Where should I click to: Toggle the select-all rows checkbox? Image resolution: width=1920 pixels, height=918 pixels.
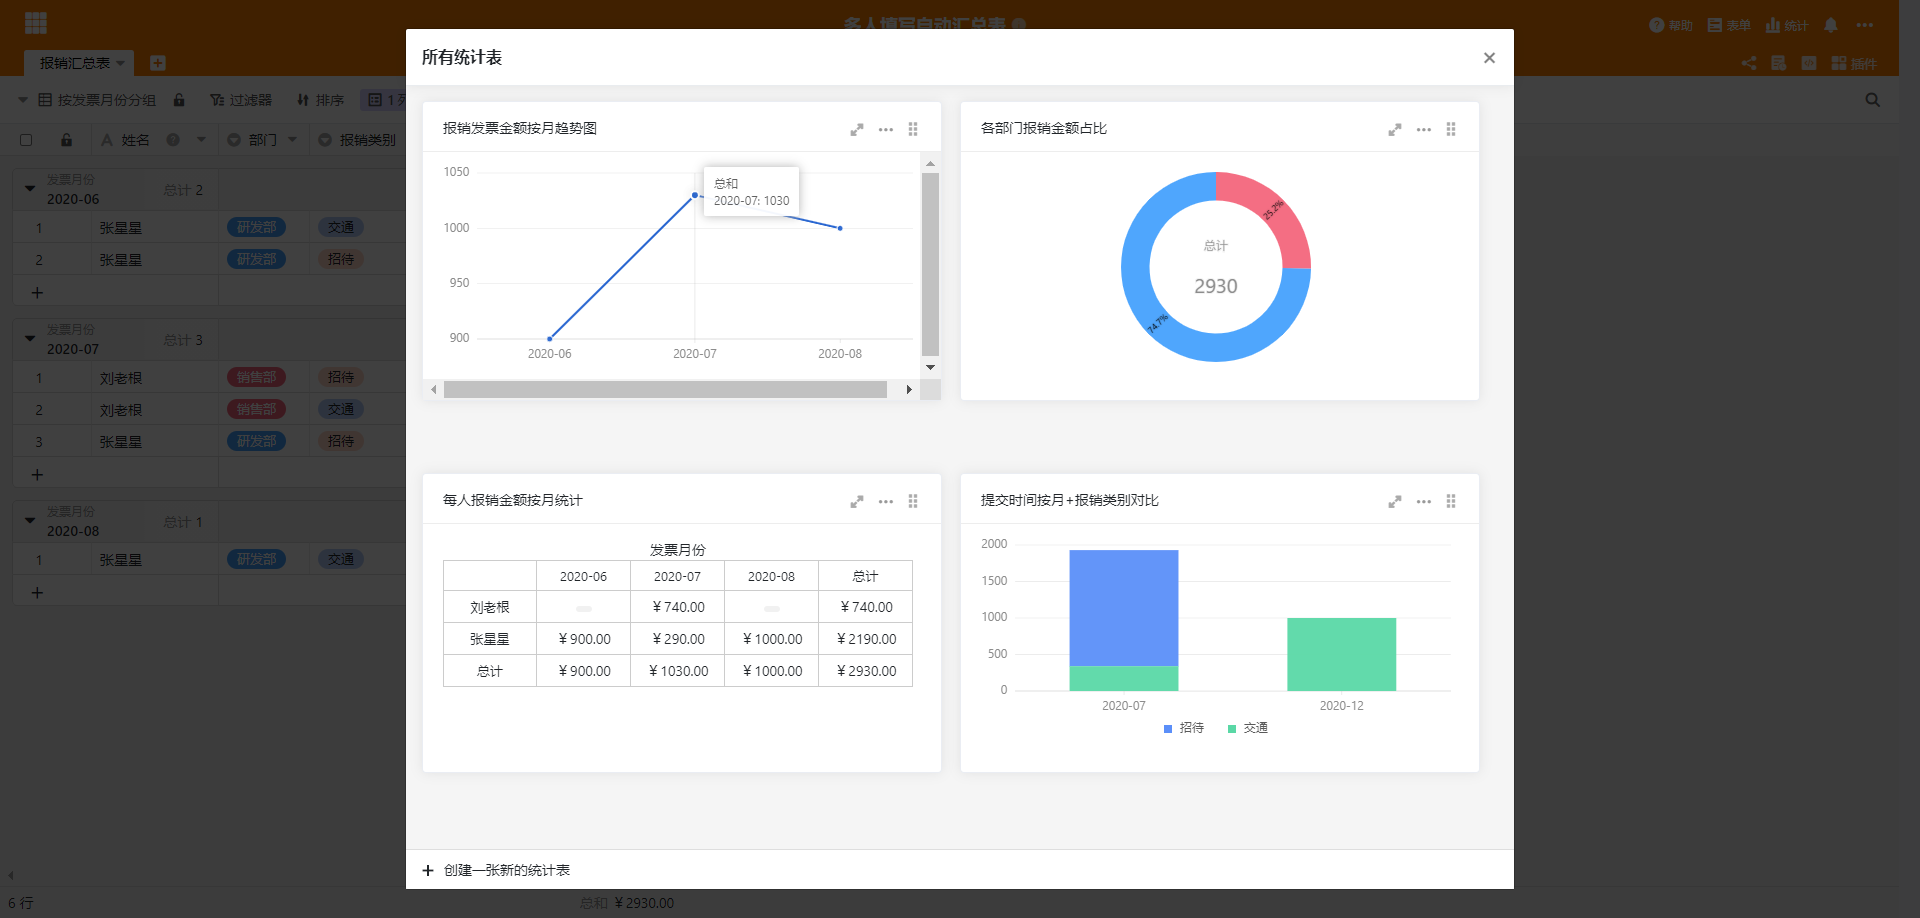click(x=26, y=140)
